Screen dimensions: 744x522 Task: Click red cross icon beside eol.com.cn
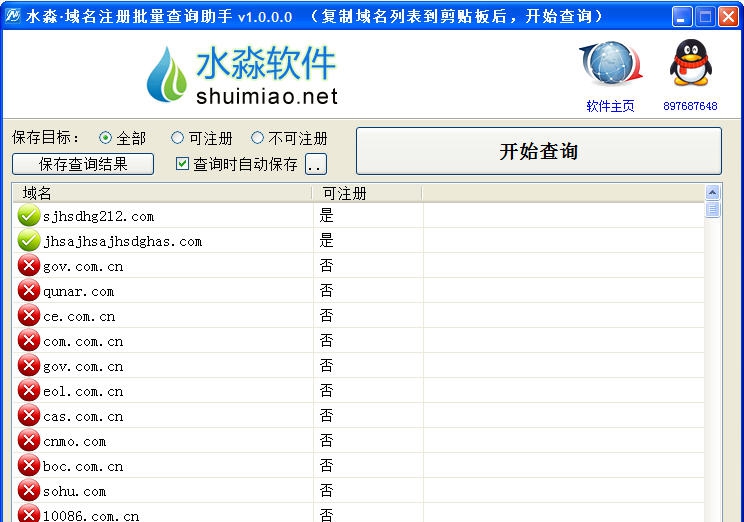pyautogui.click(x=28, y=391)
